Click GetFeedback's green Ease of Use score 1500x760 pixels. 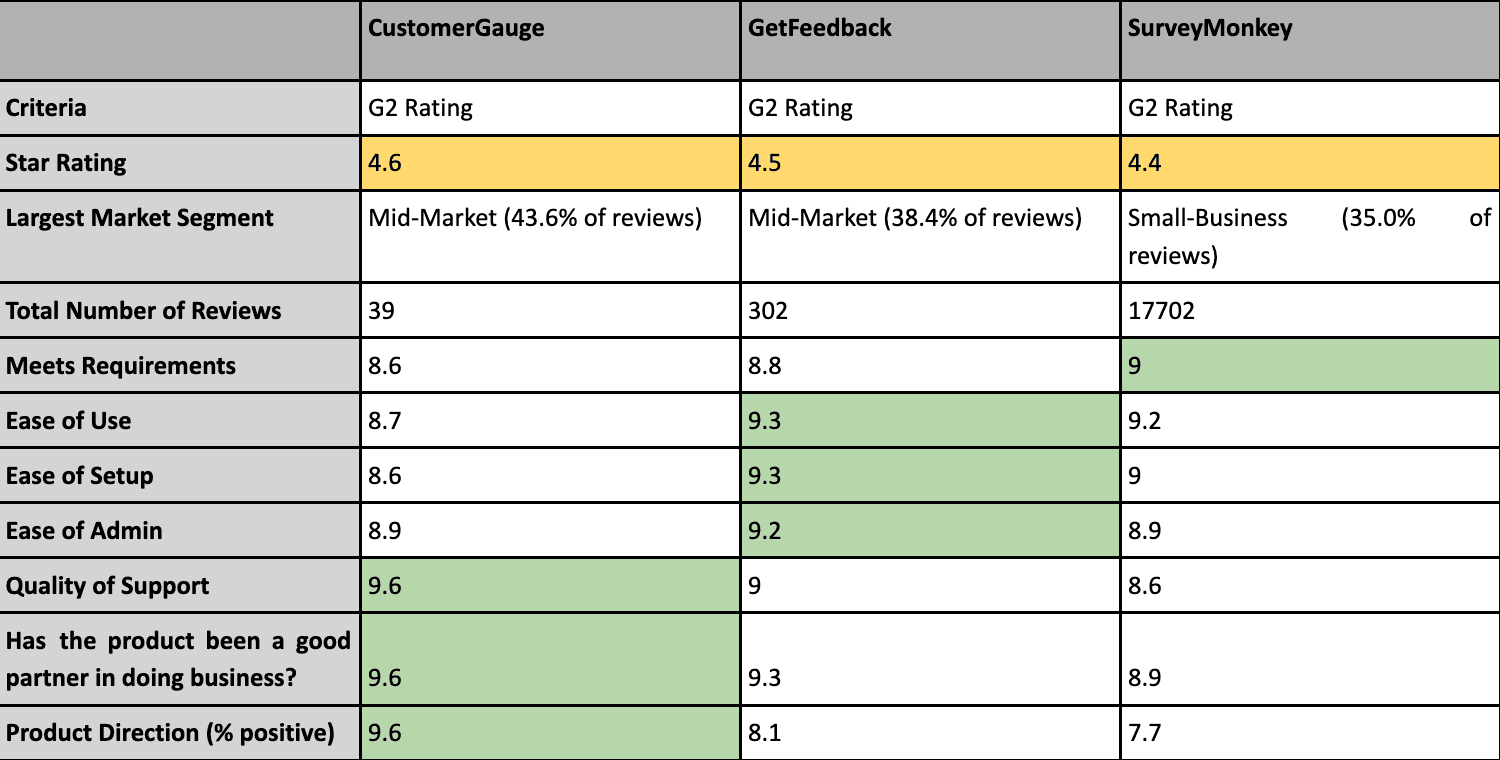pyautogui.click(x=930, y=421)
